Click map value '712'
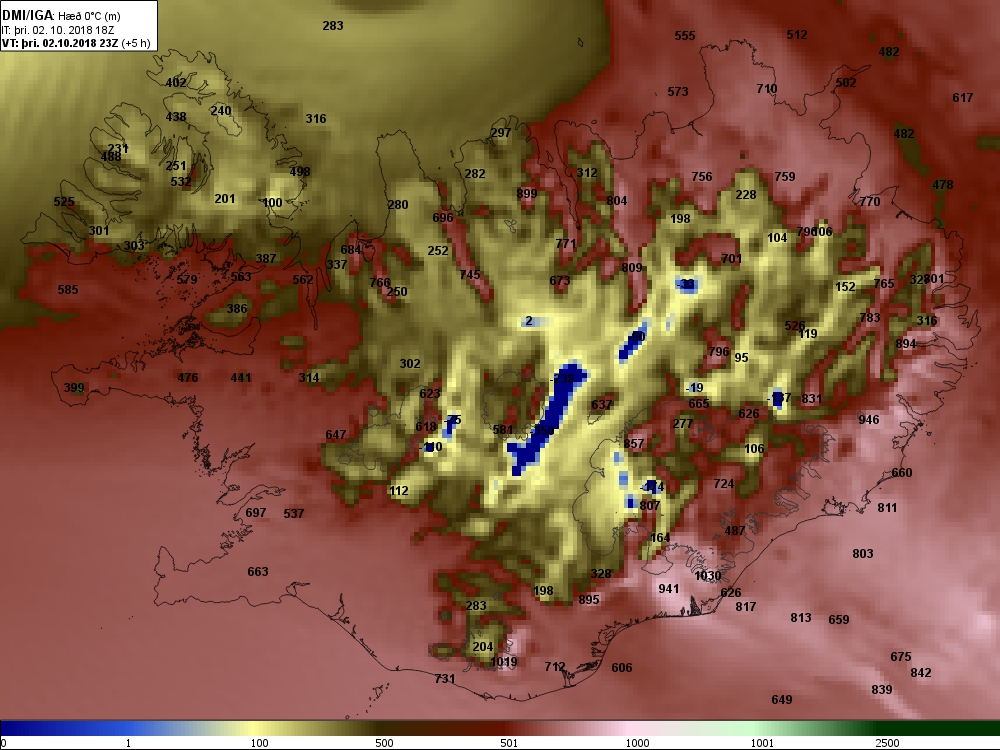Viewport: 1000px width, 750px height. pyautogui.click(x=555, y=666)
